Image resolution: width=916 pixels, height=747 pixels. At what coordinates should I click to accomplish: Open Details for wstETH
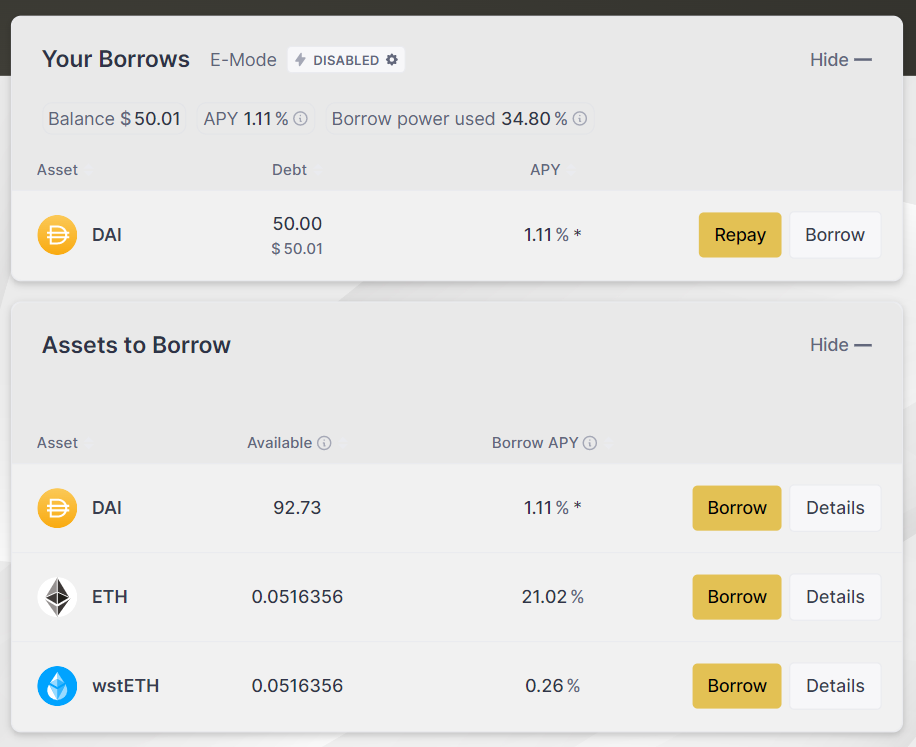[x=835, y=686]
